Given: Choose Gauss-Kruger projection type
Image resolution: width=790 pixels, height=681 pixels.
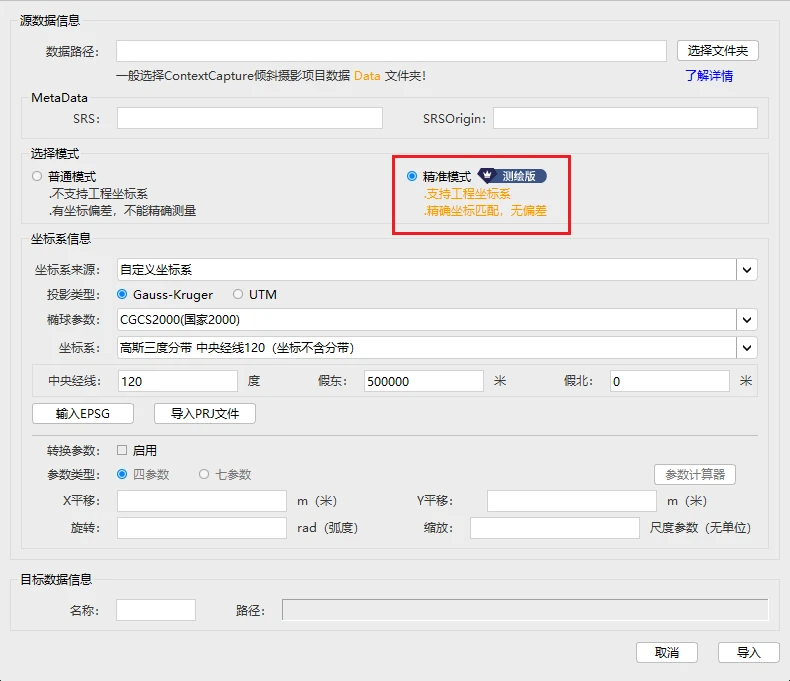Looking at the screenshot, I should (122, 295).
